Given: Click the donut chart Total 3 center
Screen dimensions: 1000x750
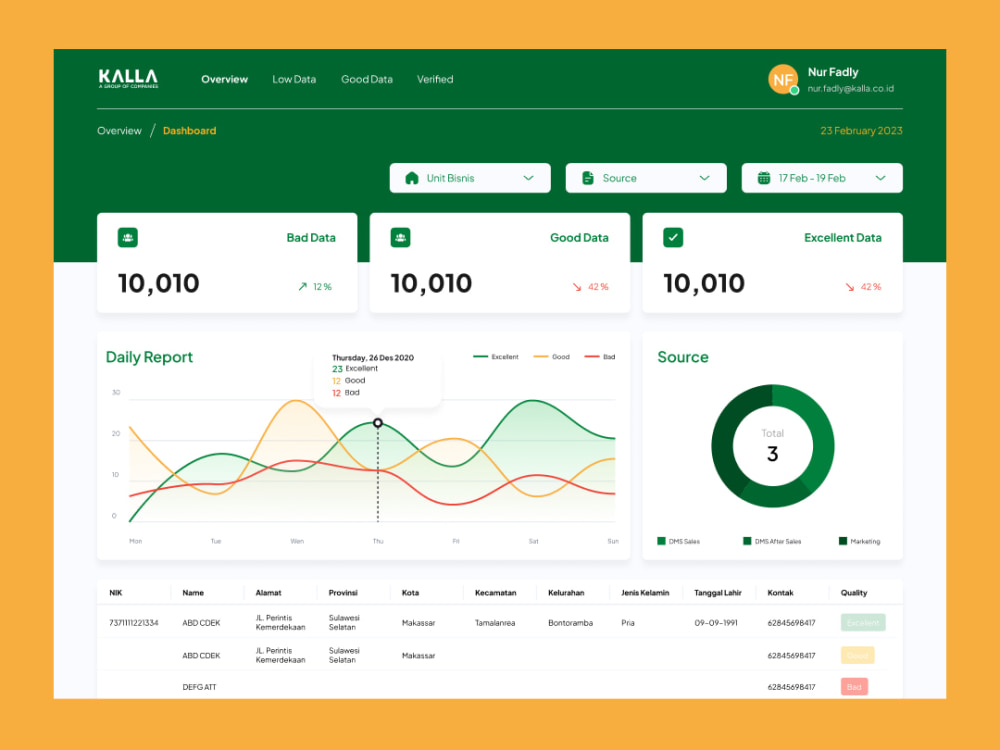Looking at the screenshot, I should pyautogui.click(x=772, y=445).
